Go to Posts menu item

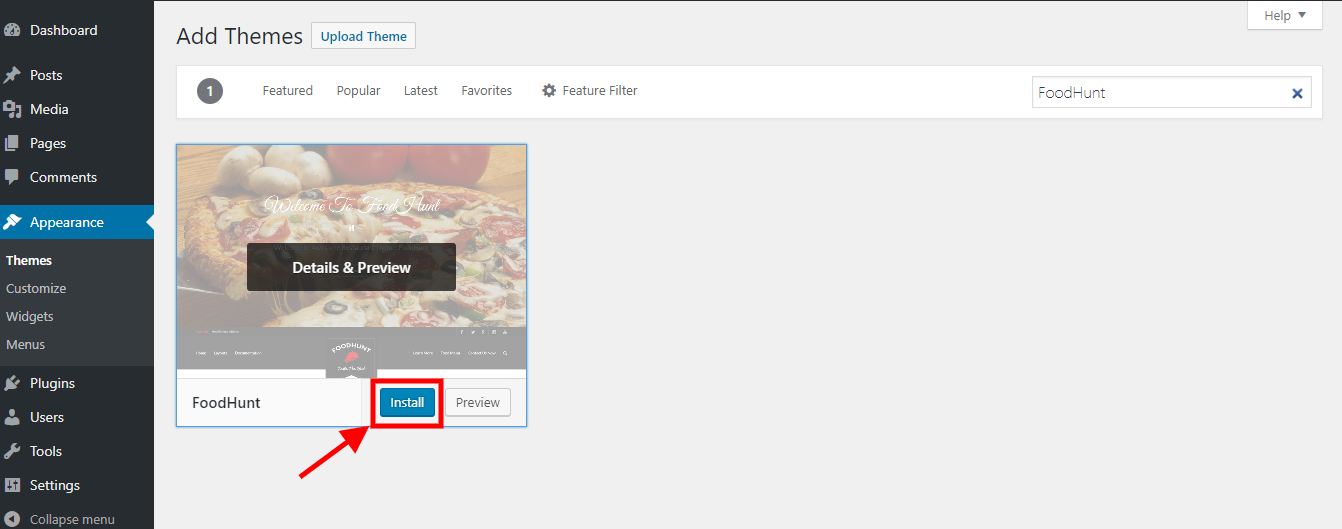77,75
